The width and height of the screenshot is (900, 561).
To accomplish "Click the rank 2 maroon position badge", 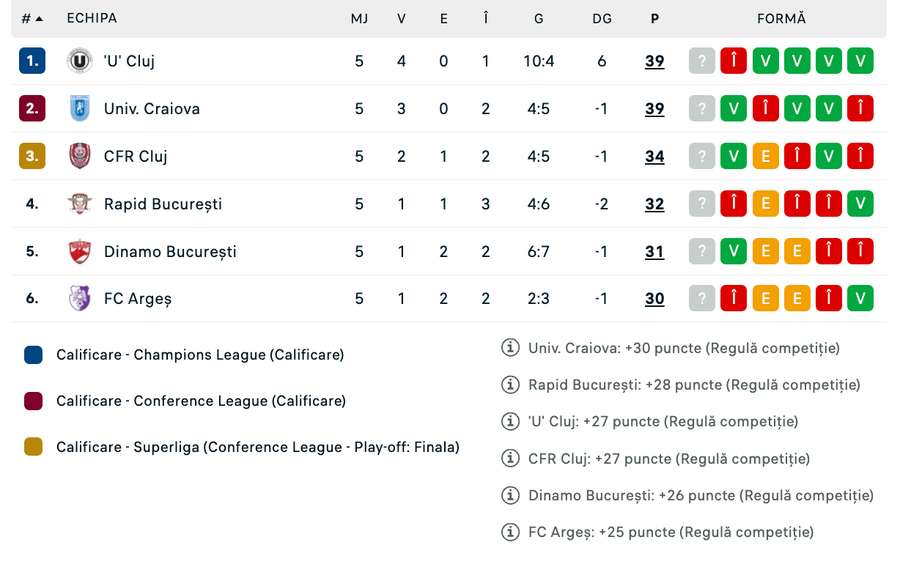I will 32,109.
